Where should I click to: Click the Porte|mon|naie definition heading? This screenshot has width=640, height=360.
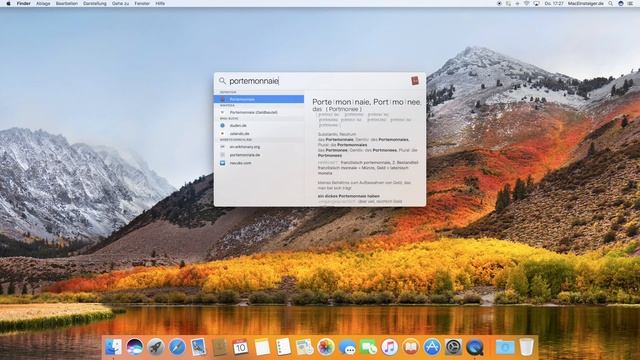tap(366, 102)
